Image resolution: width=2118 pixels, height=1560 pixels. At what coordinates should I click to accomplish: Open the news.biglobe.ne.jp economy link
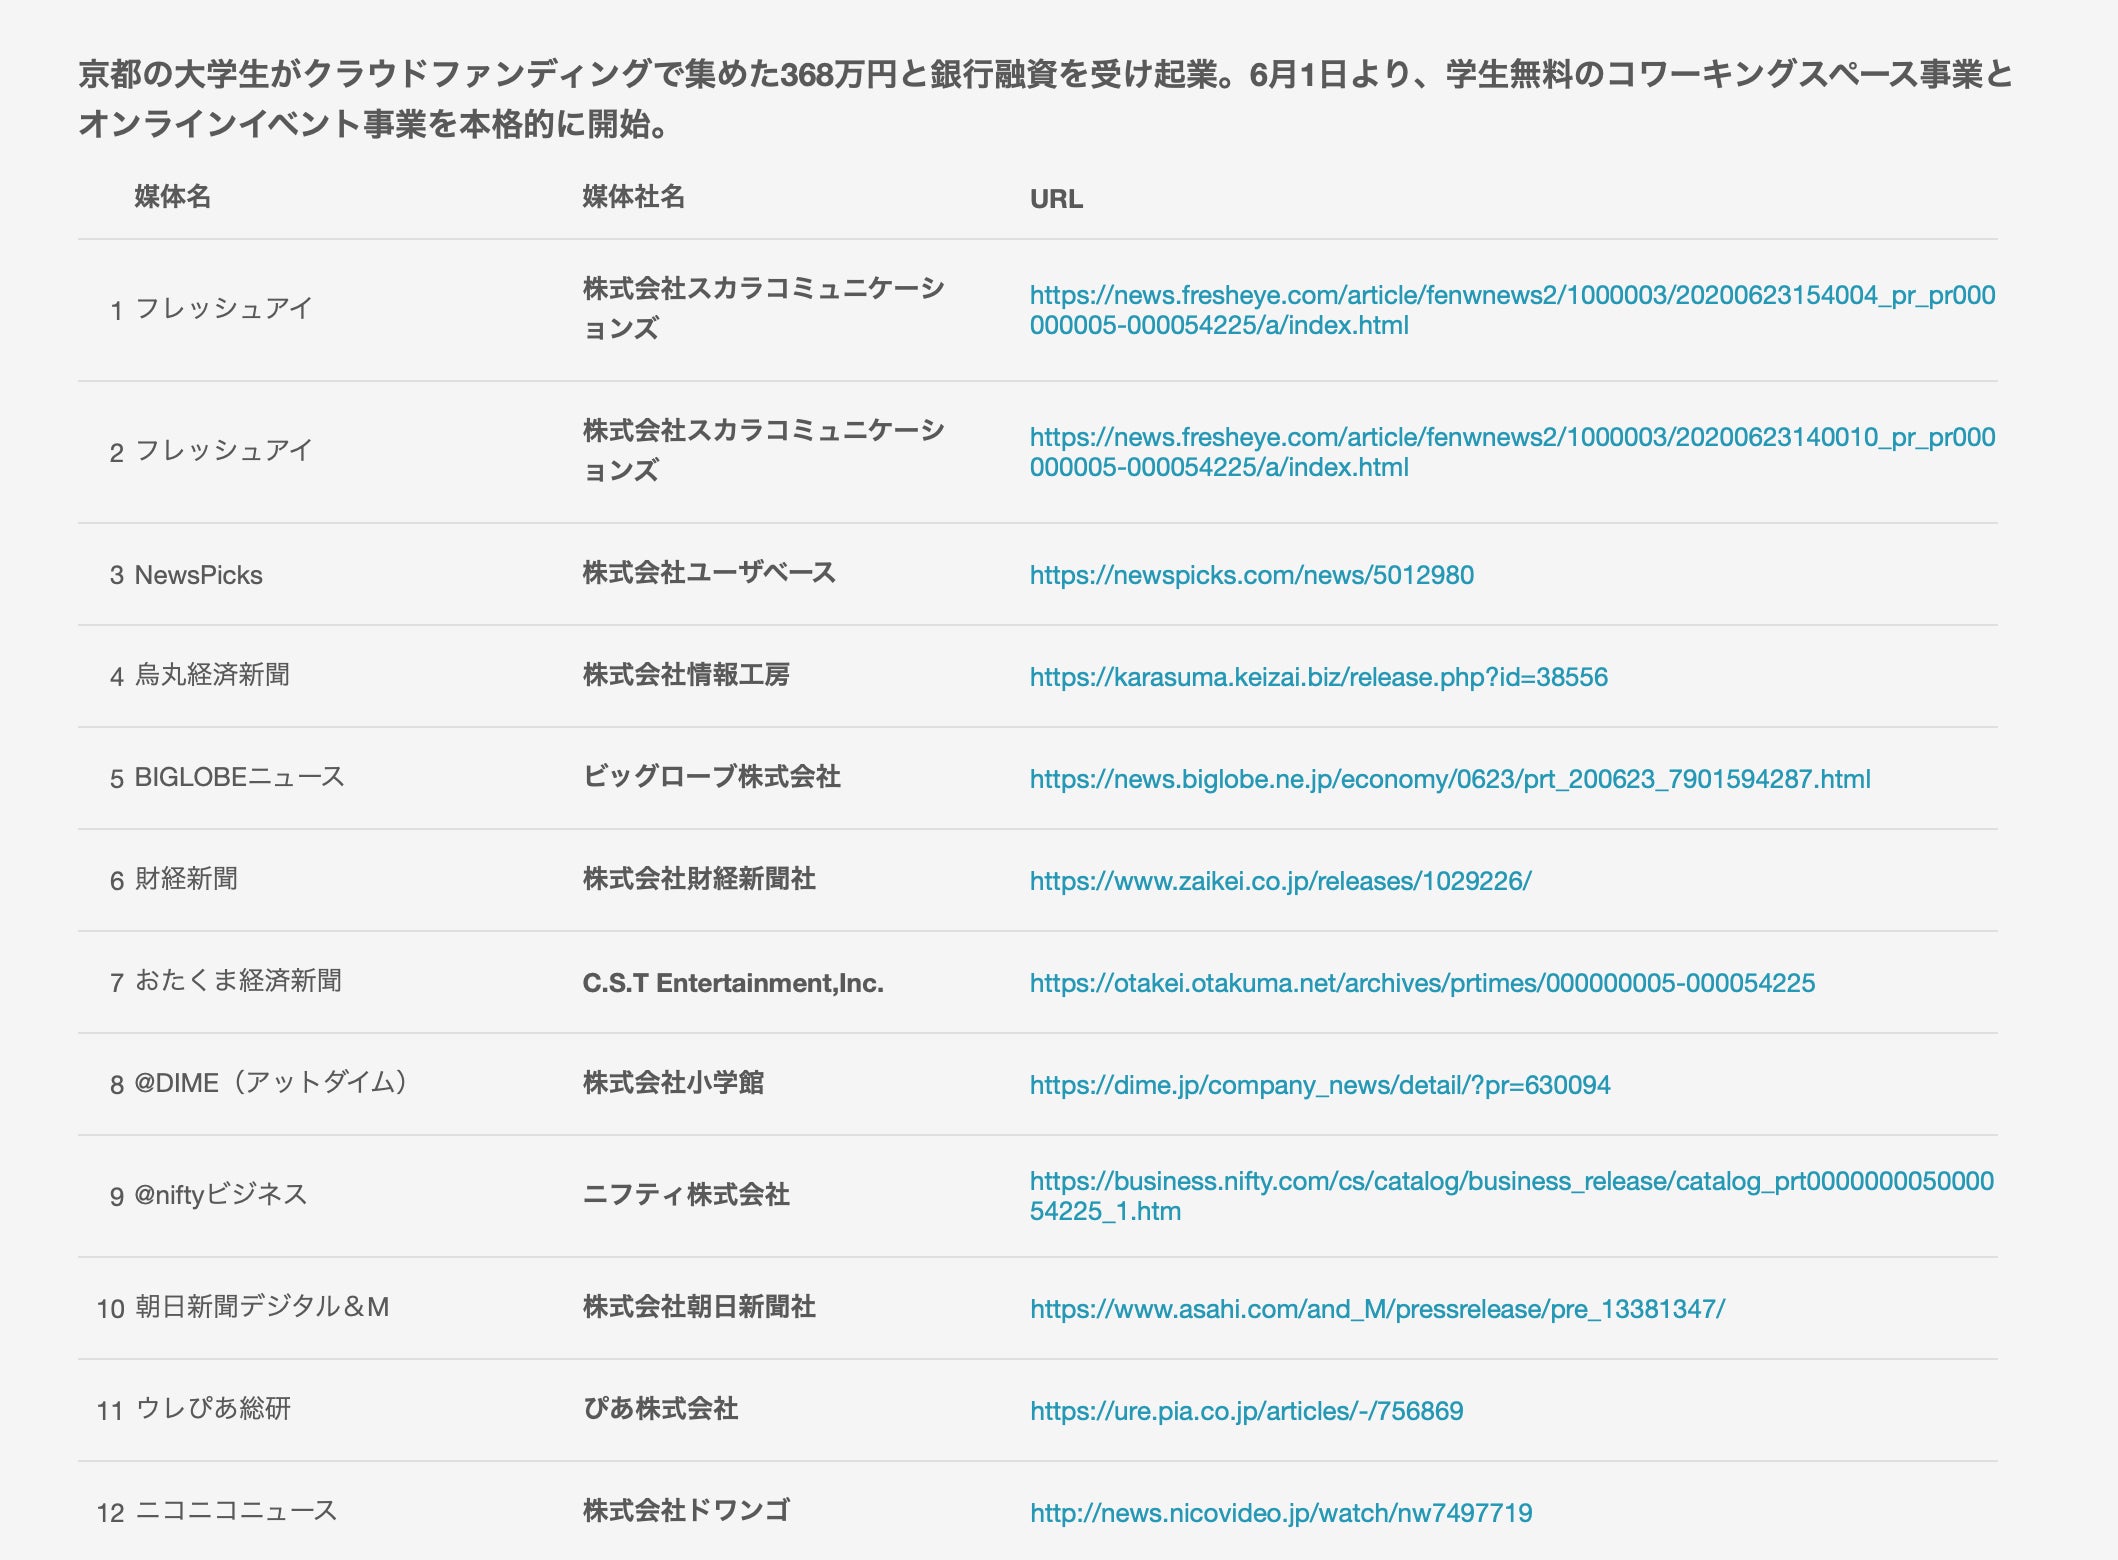point(1449,779)
